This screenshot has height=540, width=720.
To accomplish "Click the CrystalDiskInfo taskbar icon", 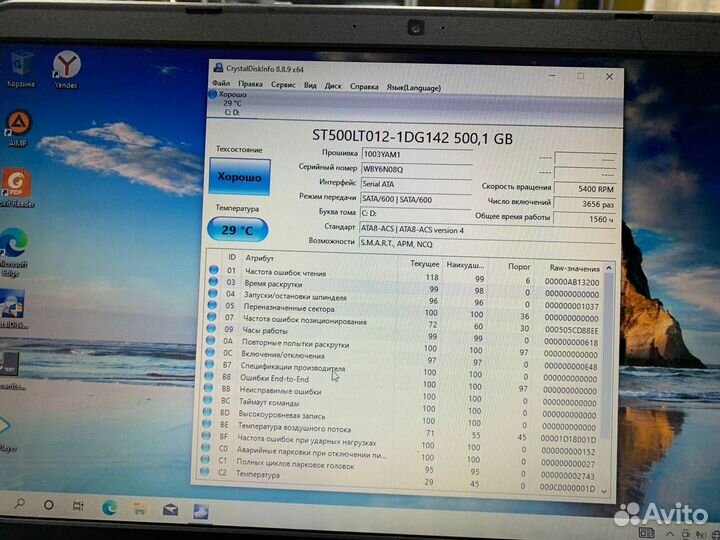I will coord(201,511).
